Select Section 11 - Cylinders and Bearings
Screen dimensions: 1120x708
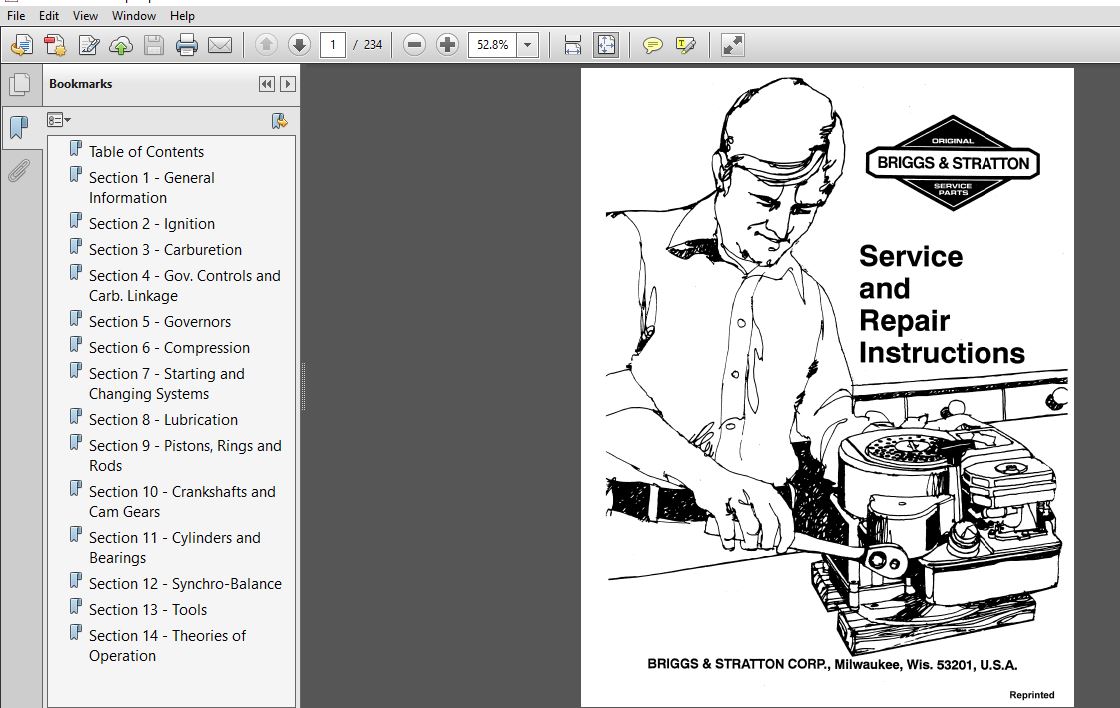point(174,547)
